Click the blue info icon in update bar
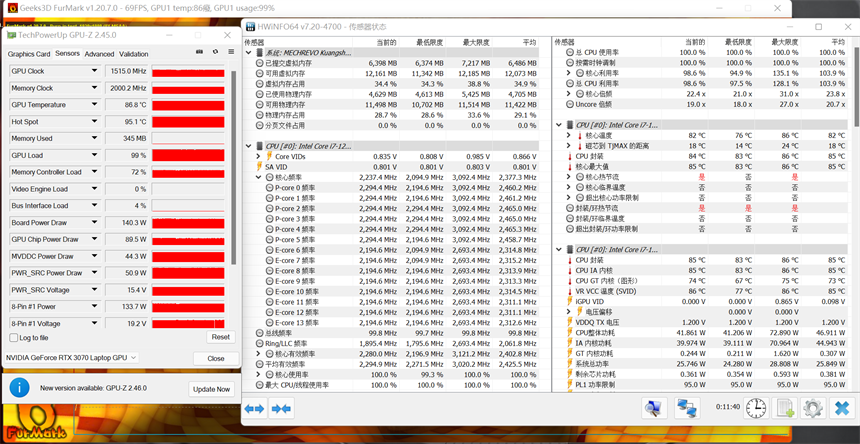Image resolution: width=860 pixels, height=444 pixels. [20, 388]
